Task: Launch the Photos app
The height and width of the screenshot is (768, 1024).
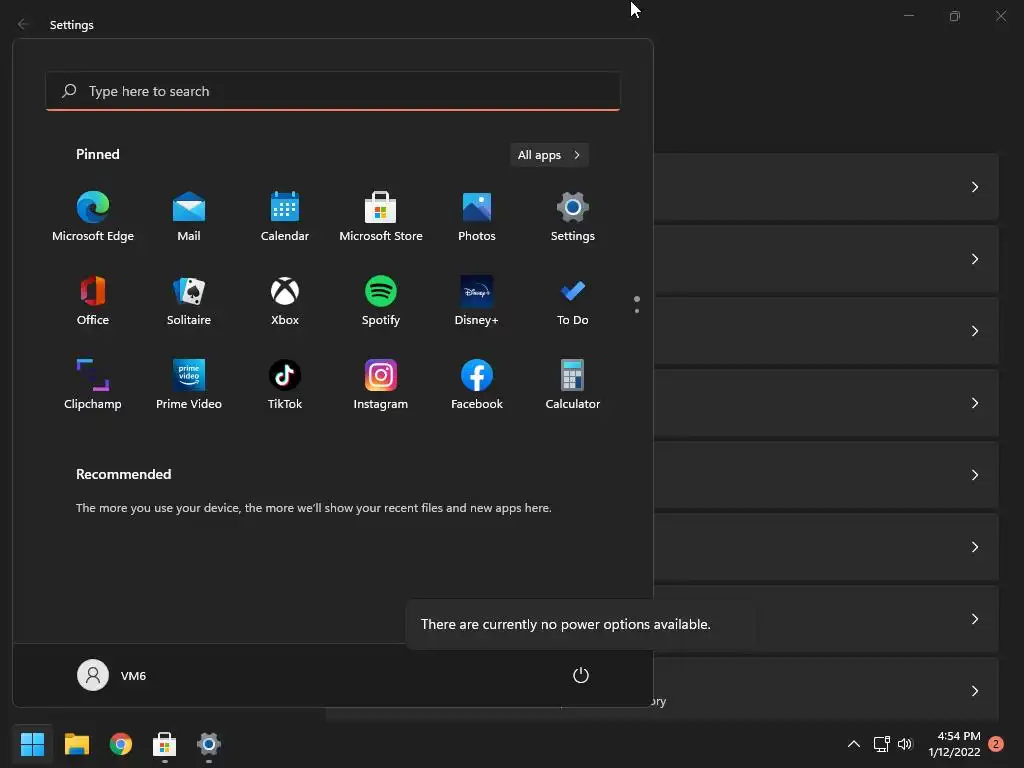Action: click(477, 217)
